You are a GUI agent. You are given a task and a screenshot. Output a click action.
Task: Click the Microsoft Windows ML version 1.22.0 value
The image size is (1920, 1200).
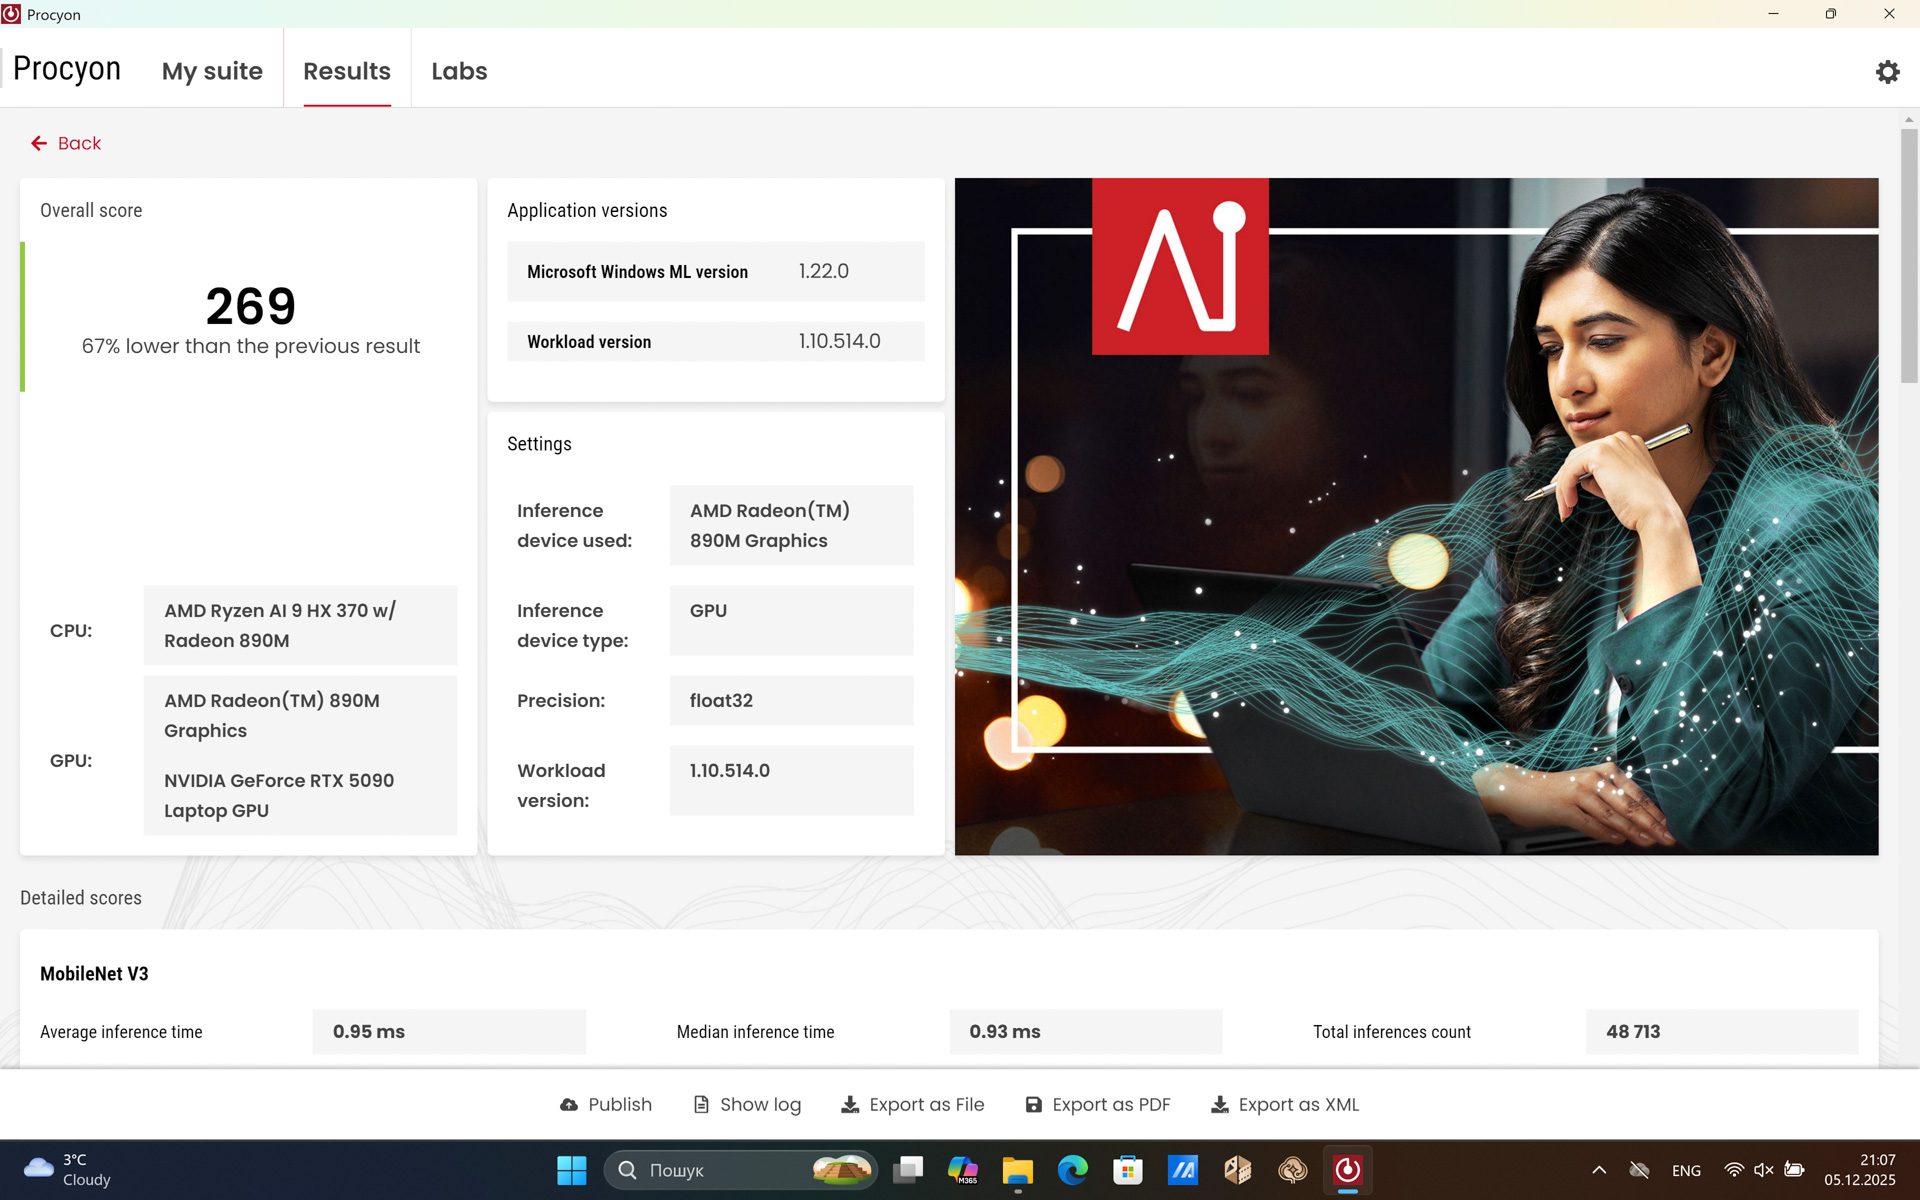[x=823, y=271]
